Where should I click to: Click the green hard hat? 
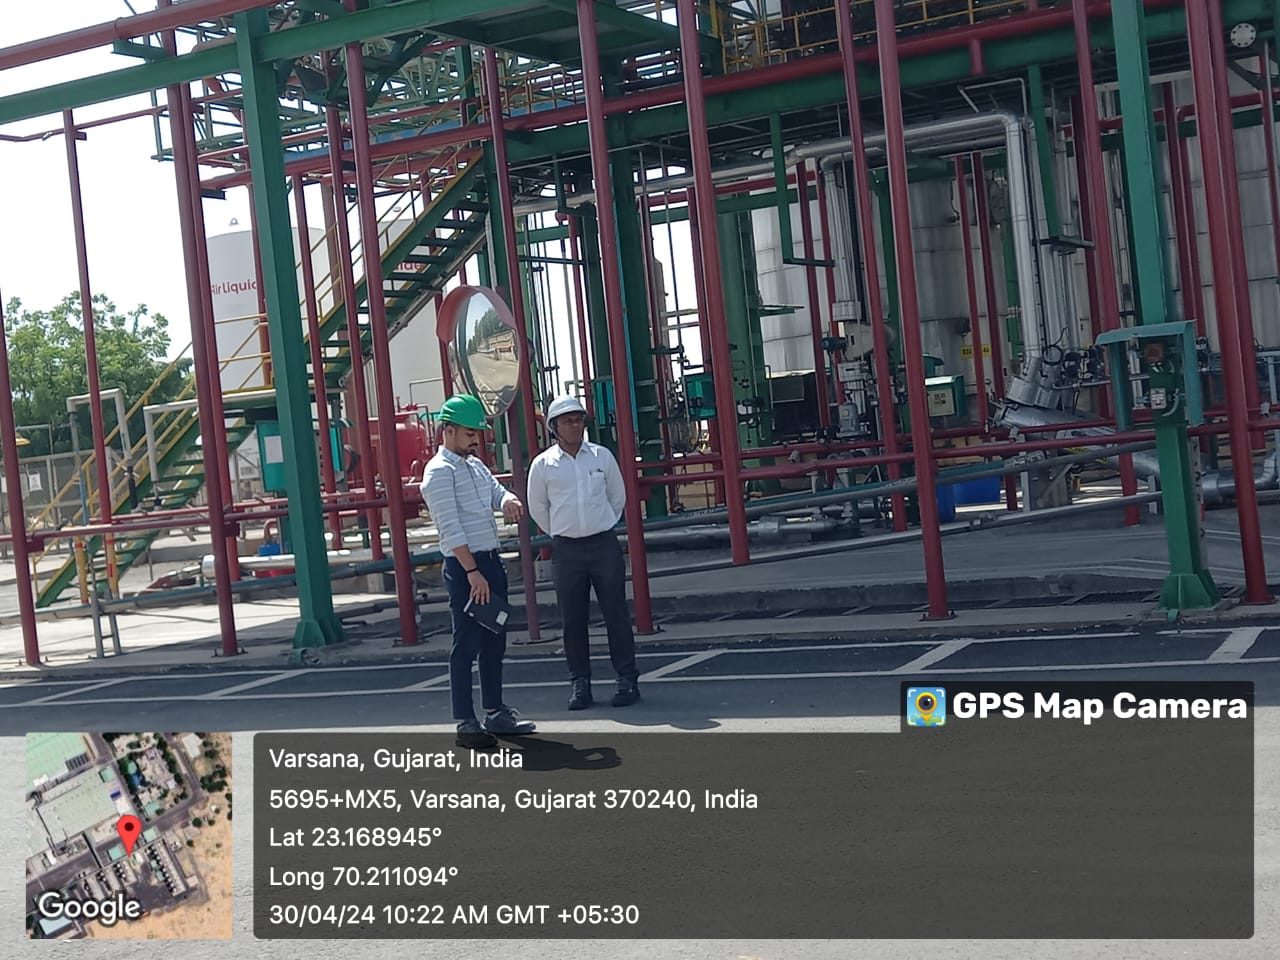(463, 410)
